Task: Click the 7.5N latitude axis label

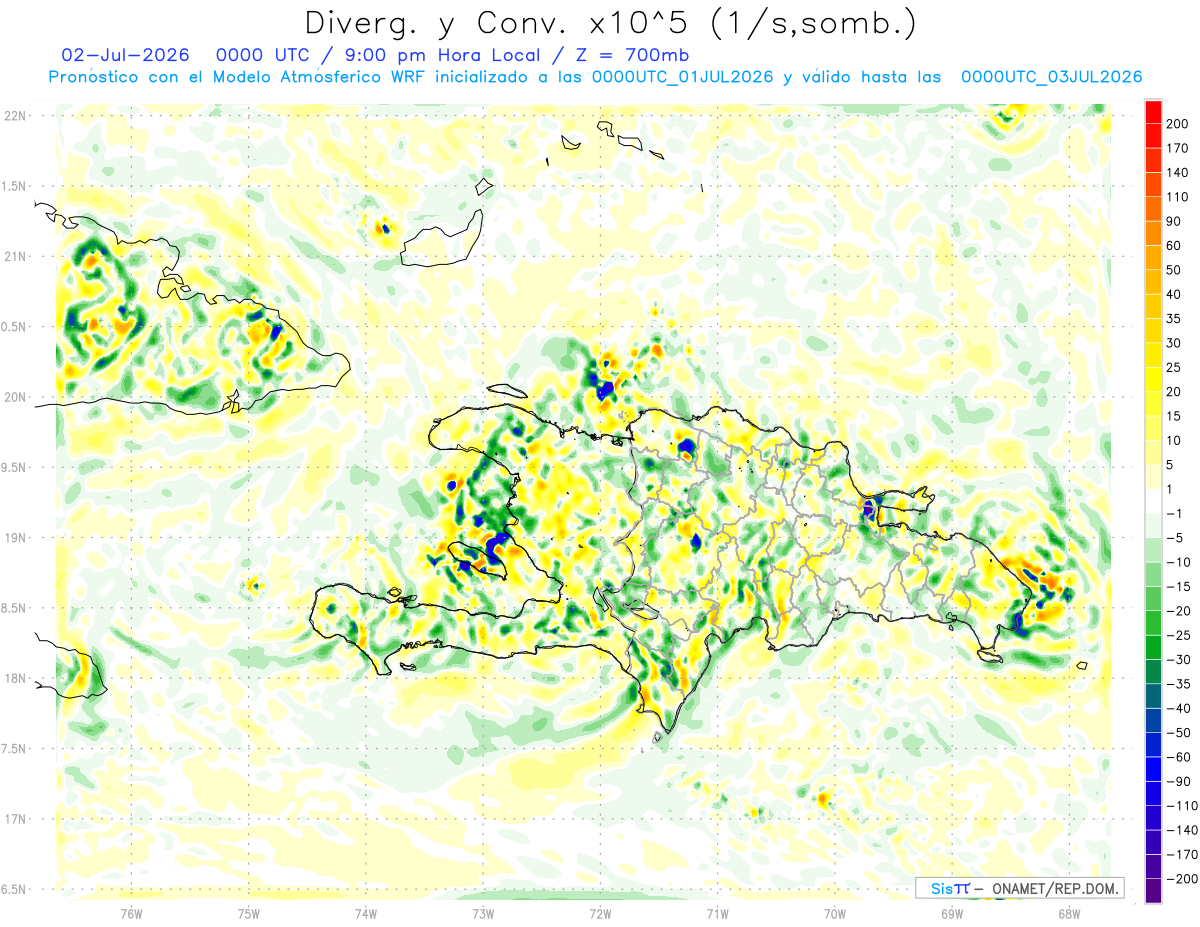Action: pos(14,748)
